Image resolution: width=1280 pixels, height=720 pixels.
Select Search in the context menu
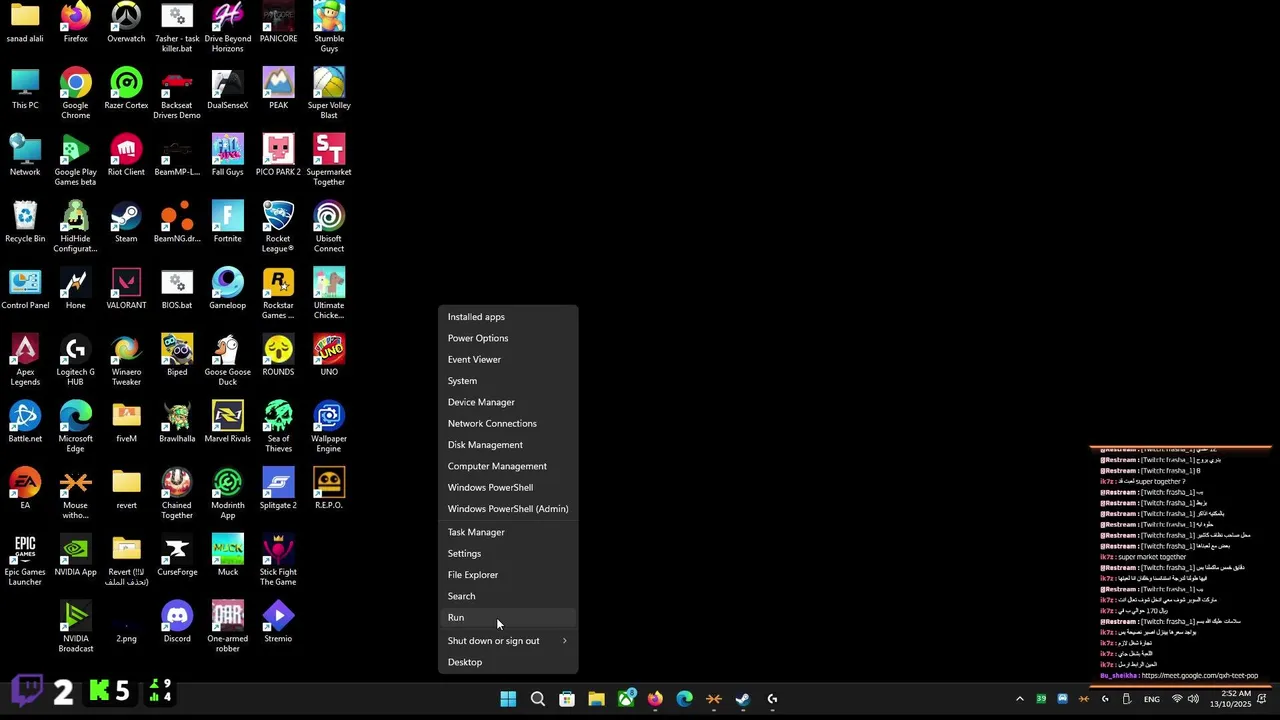pos(508,596)
